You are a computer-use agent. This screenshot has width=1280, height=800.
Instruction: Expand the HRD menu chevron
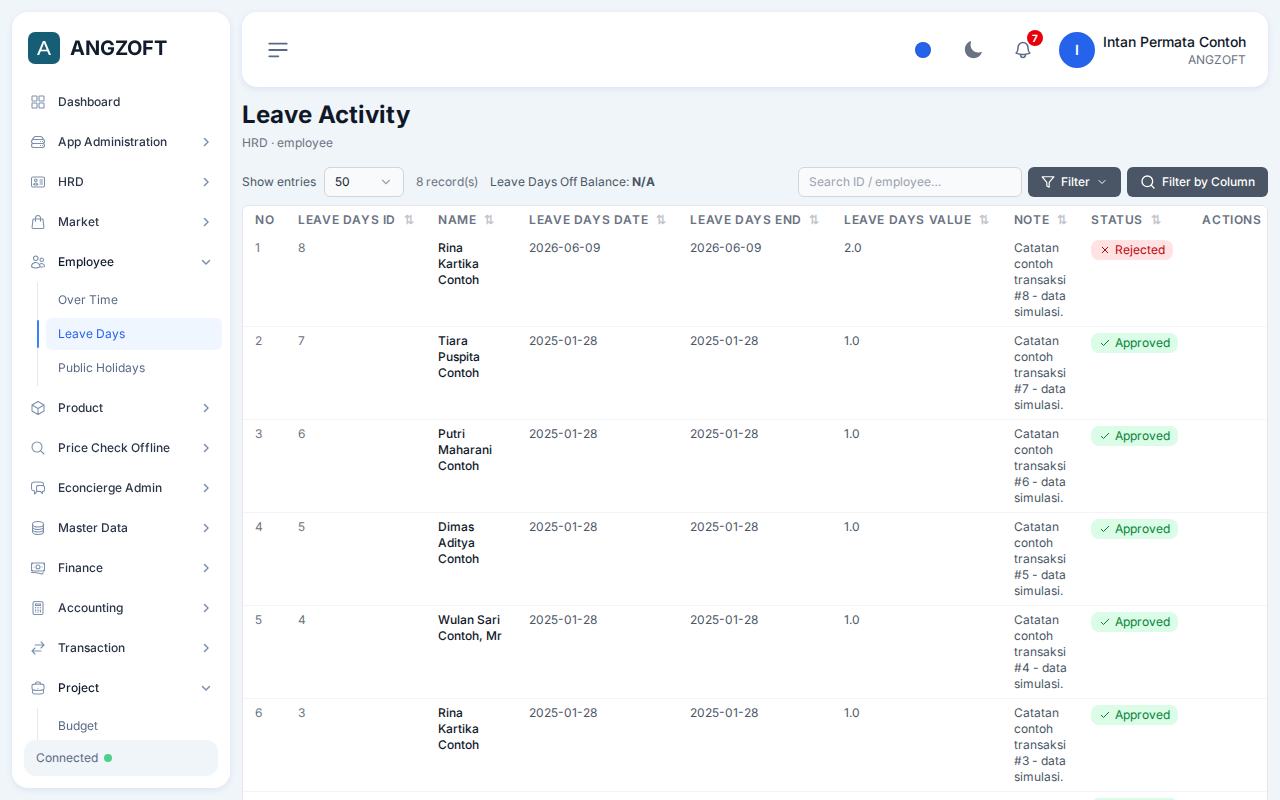point(206,182)
